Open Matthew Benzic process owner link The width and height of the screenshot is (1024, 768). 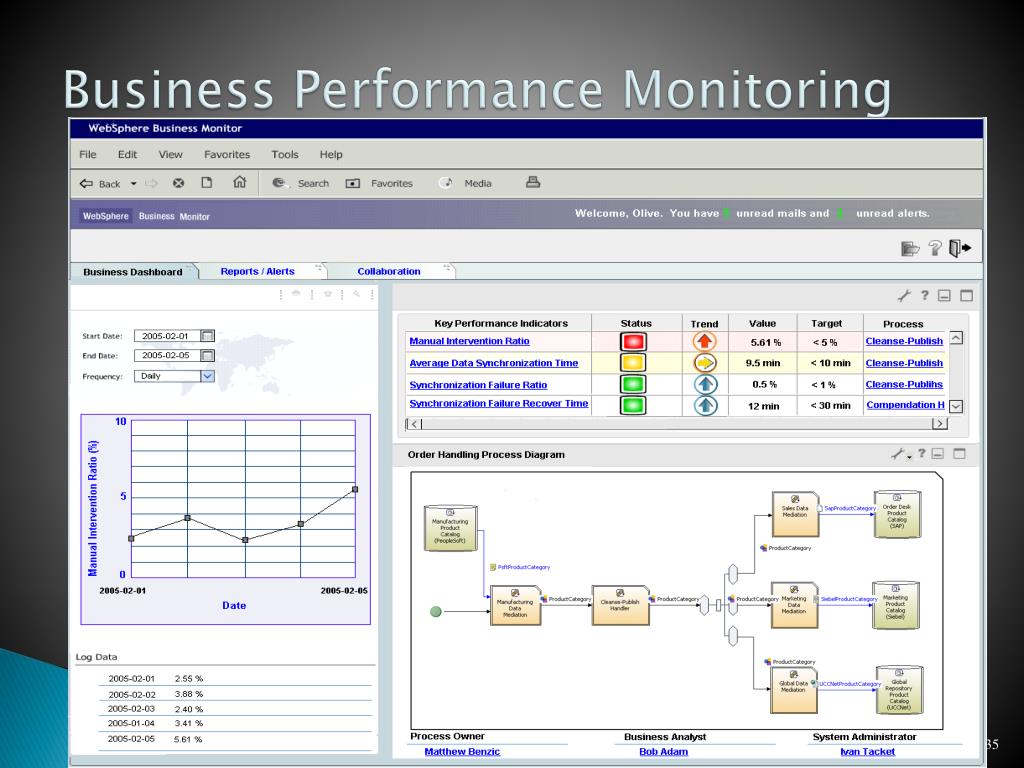click(462, 752)
